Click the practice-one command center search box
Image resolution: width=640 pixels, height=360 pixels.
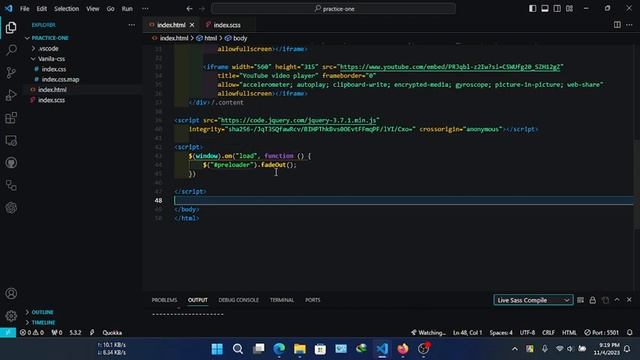click(333, 9)
